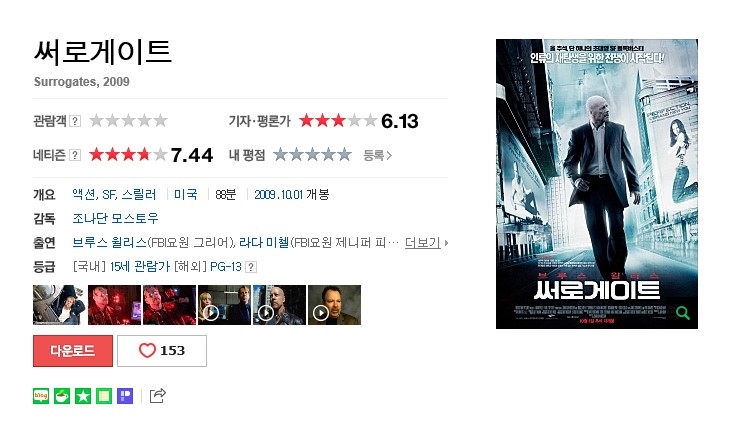This screenshot has width=733, height=435.
Task: Set my rating with 내 평점 stars
Action: pyautogui.click(x=312, y=155)
